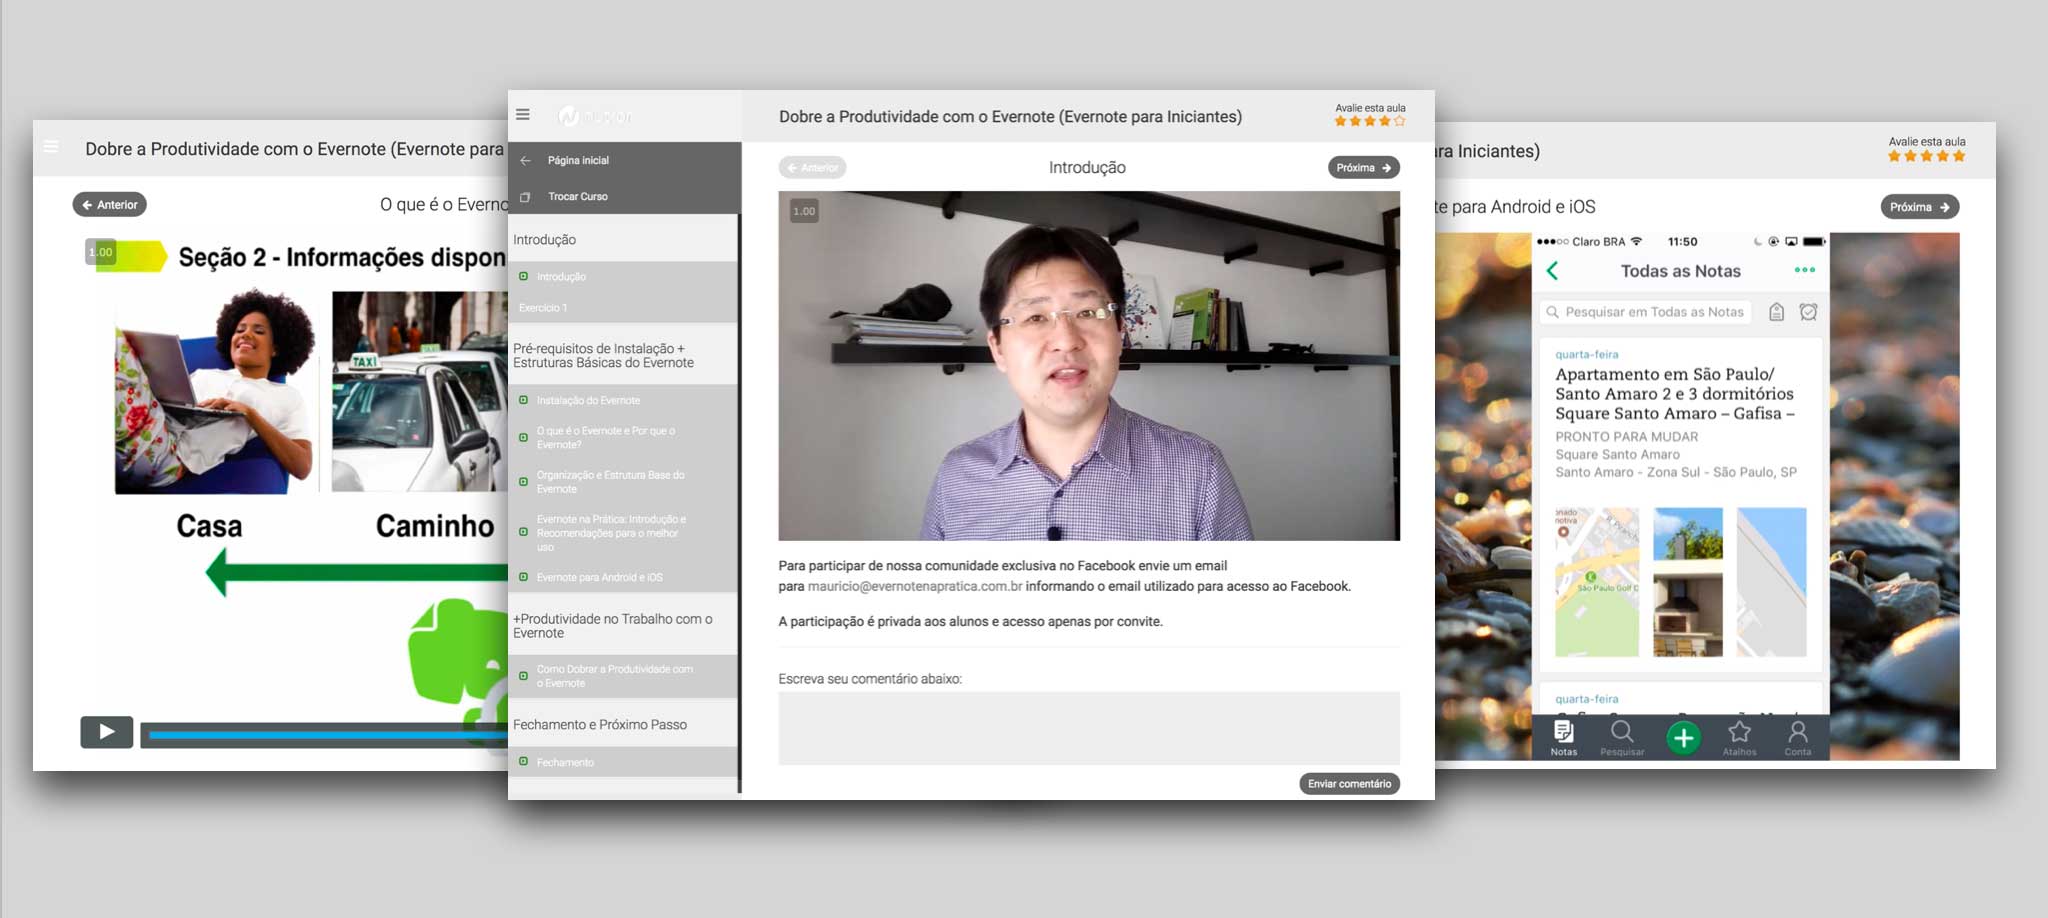This screenshot has height=918, width=2048.
Task: Expand Pré-requisitos de Instalação section header
Action: click(623, 355)
